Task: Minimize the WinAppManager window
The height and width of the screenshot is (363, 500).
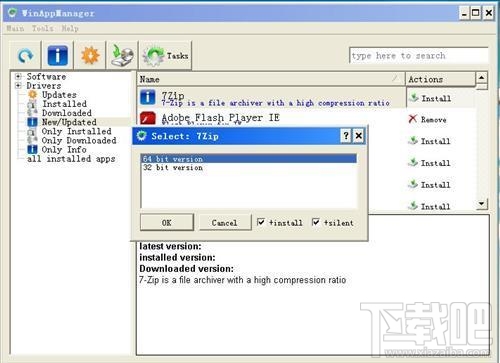Action: click(x=464, y=13)
